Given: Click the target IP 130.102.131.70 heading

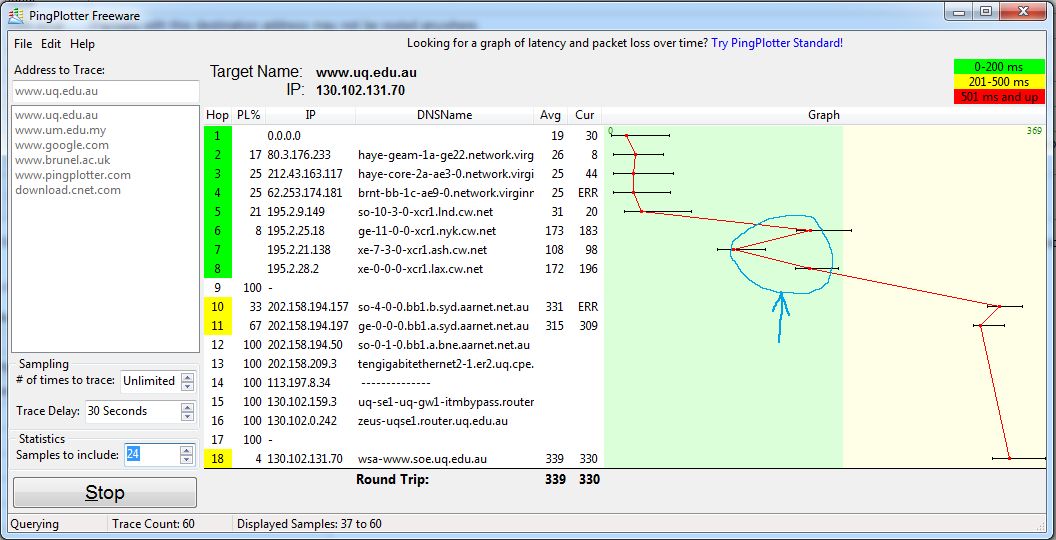Looking at the screenshot, I should point(360,90).
